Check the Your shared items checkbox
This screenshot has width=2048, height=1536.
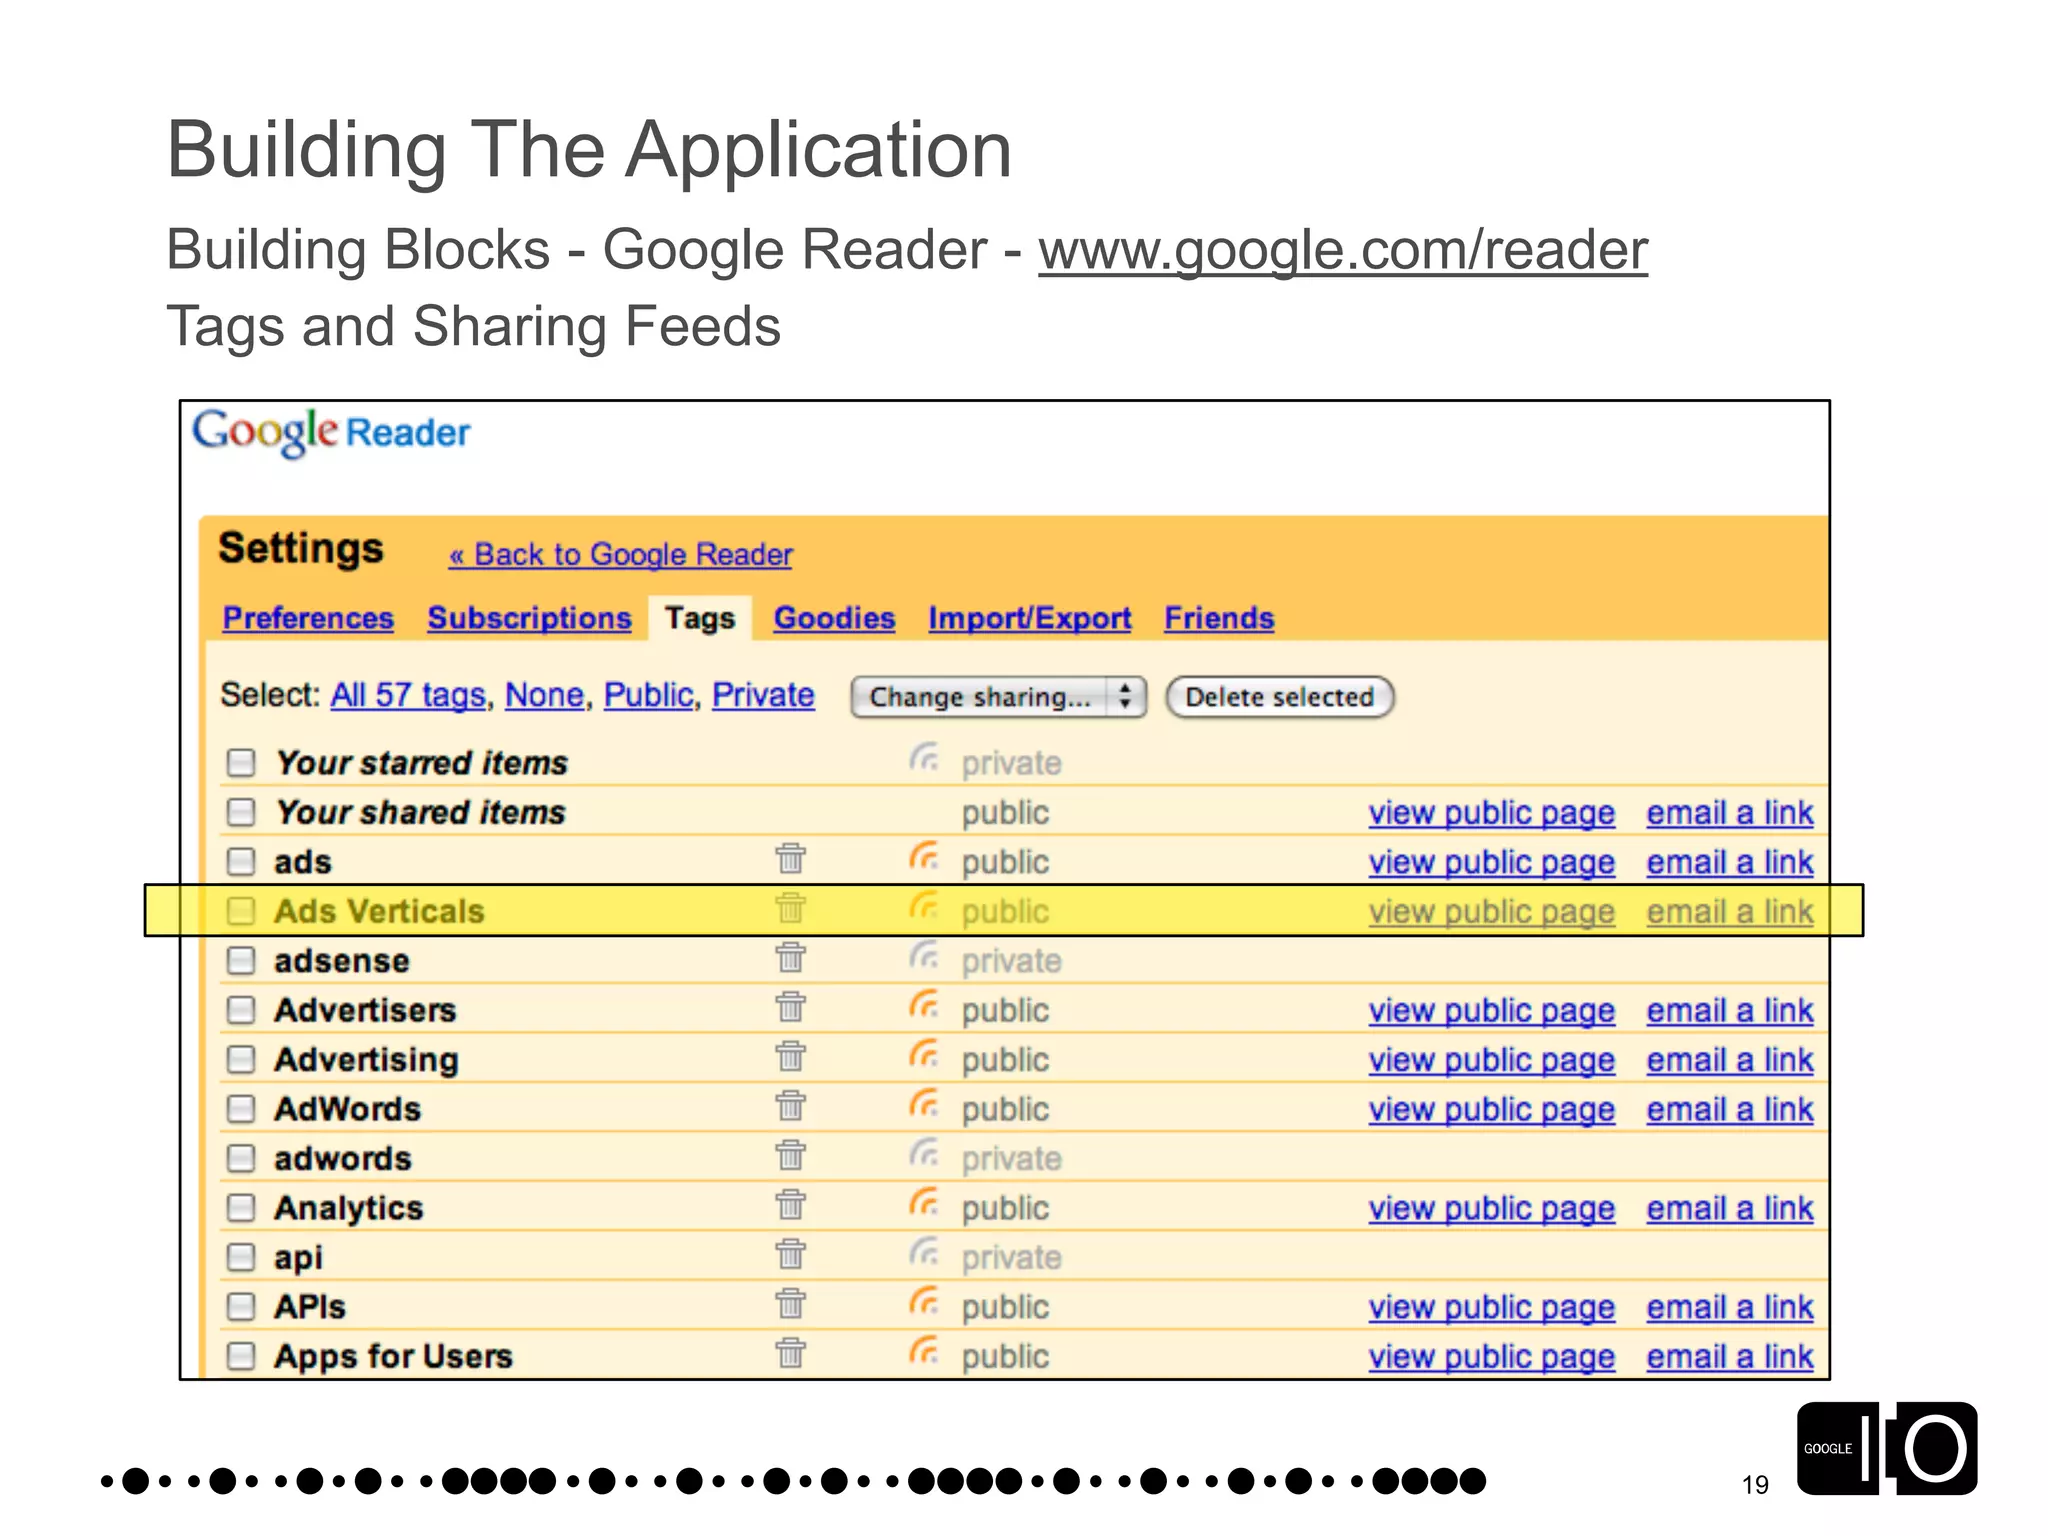click(x=241, y=812)
